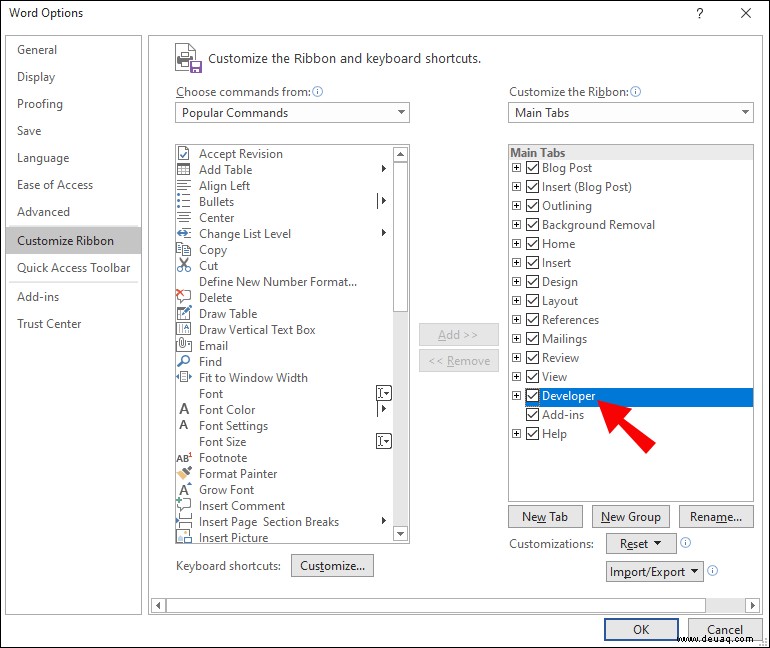Image resolution: width=770 pixels, height=648 pixels.
Task: Choose the Bullets list icon
Action: tap(184, 201)
